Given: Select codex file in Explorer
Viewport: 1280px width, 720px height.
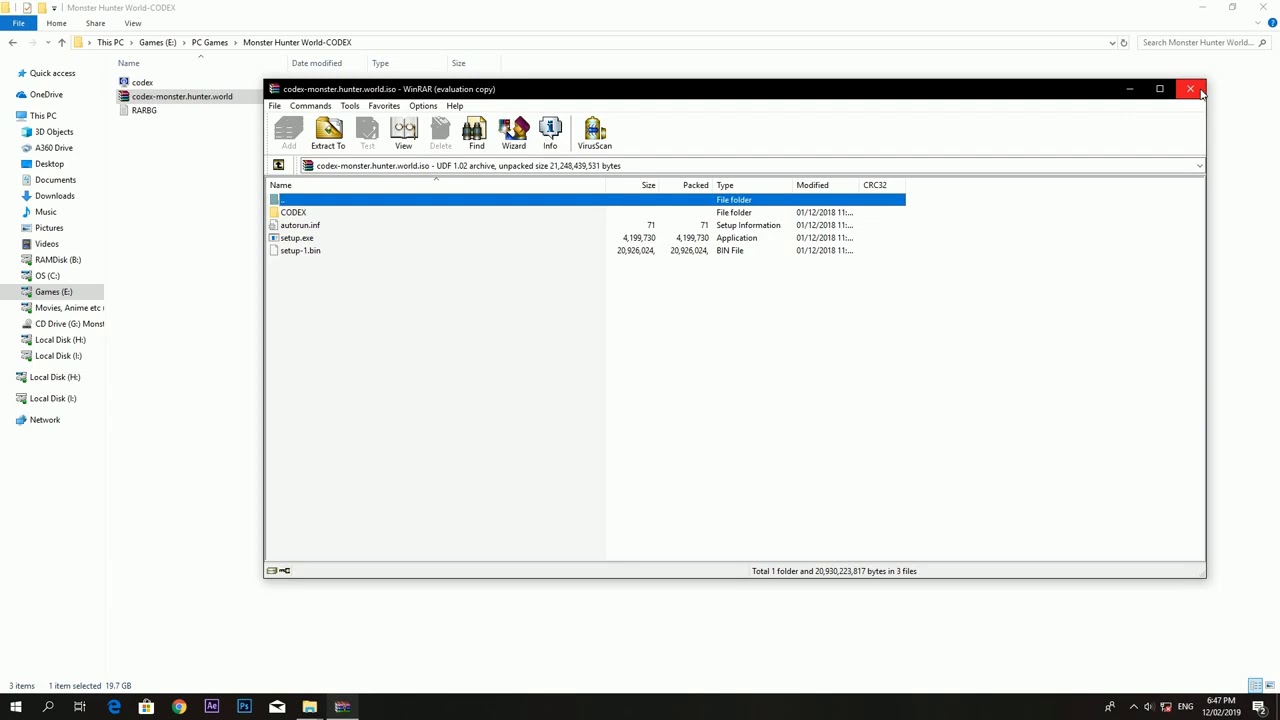Looking at the screenshot, I should click(x=142, y=82).
